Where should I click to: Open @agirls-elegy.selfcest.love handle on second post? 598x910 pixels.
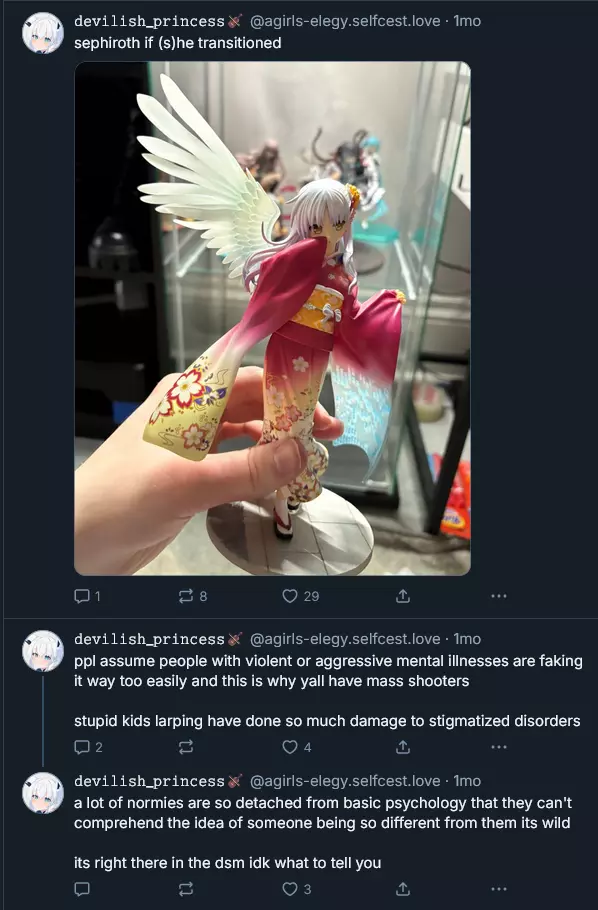(345, 639)
